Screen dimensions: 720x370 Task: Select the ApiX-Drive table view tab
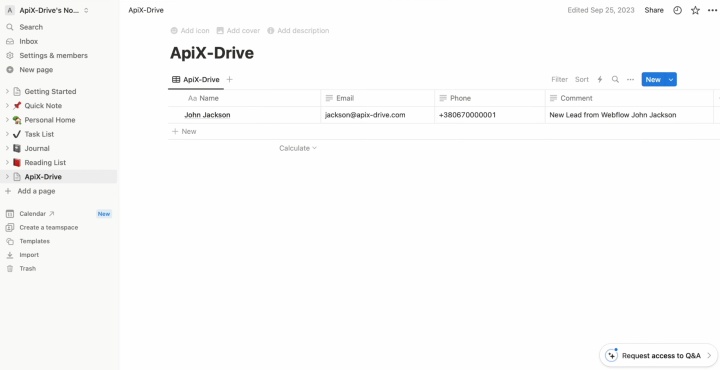pyautogui.click(x=196, y=79)
